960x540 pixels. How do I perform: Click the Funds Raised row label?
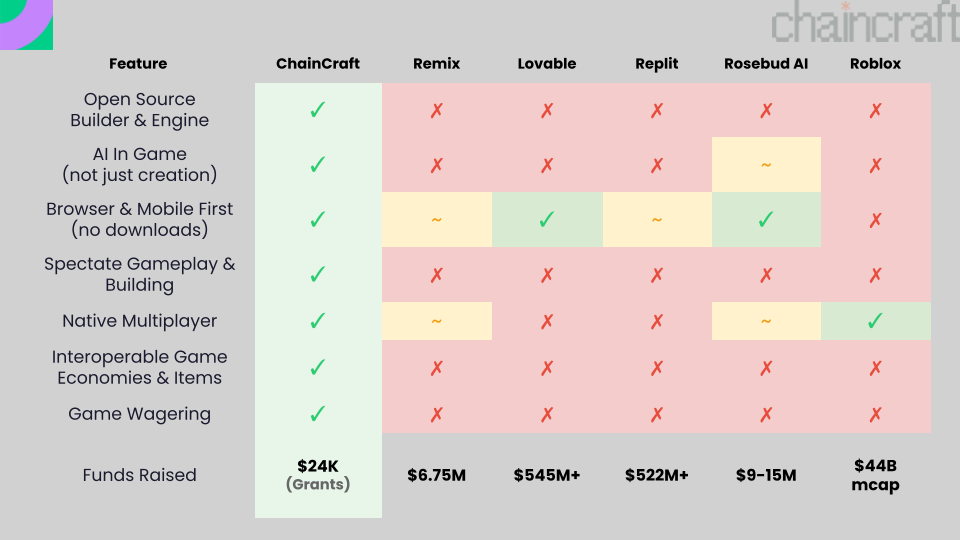coord(139,475)
